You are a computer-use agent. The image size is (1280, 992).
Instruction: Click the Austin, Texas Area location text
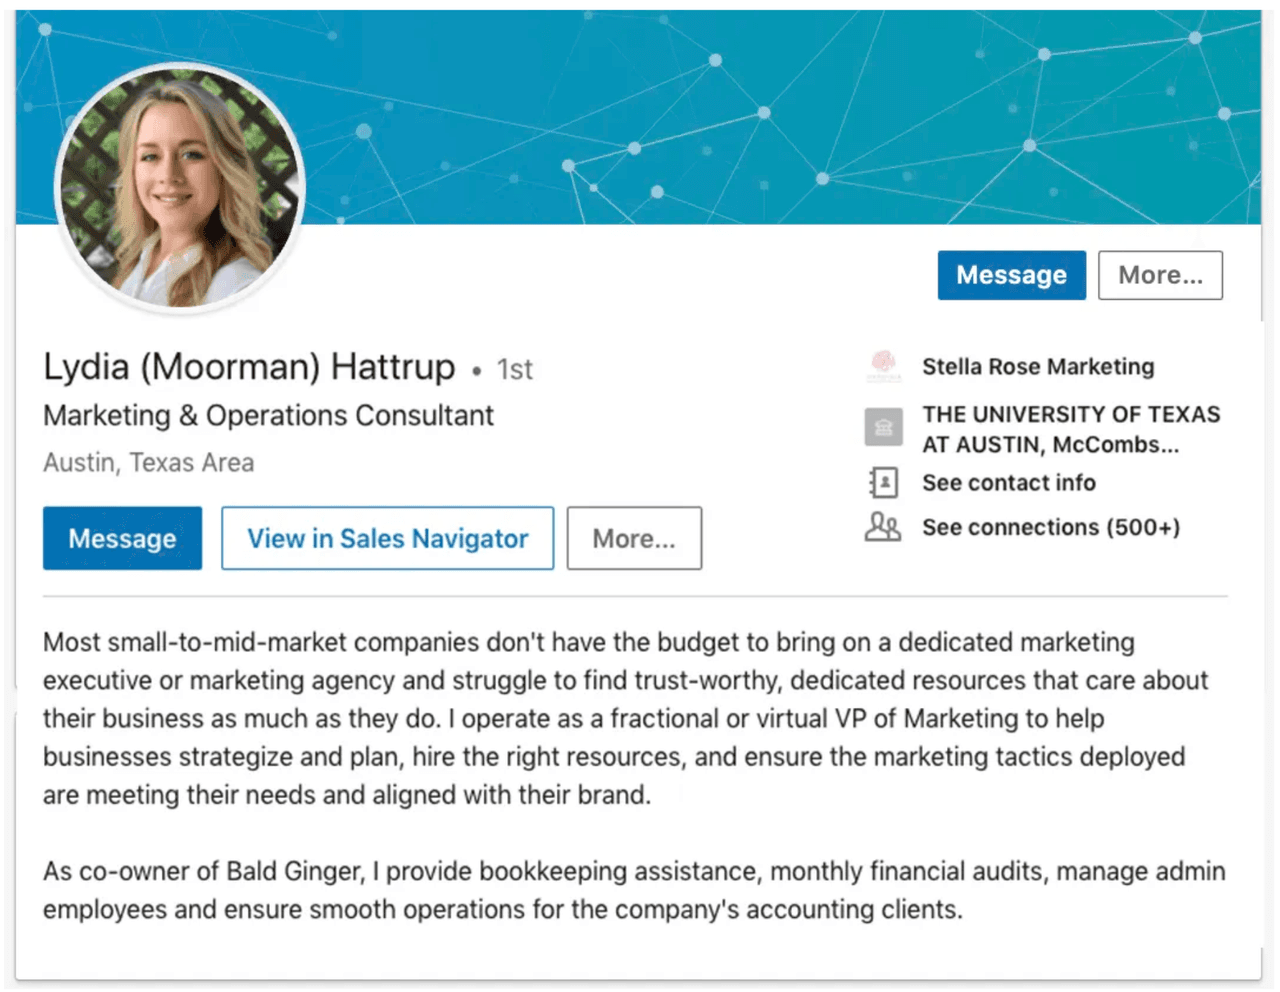tap(148, 463)
